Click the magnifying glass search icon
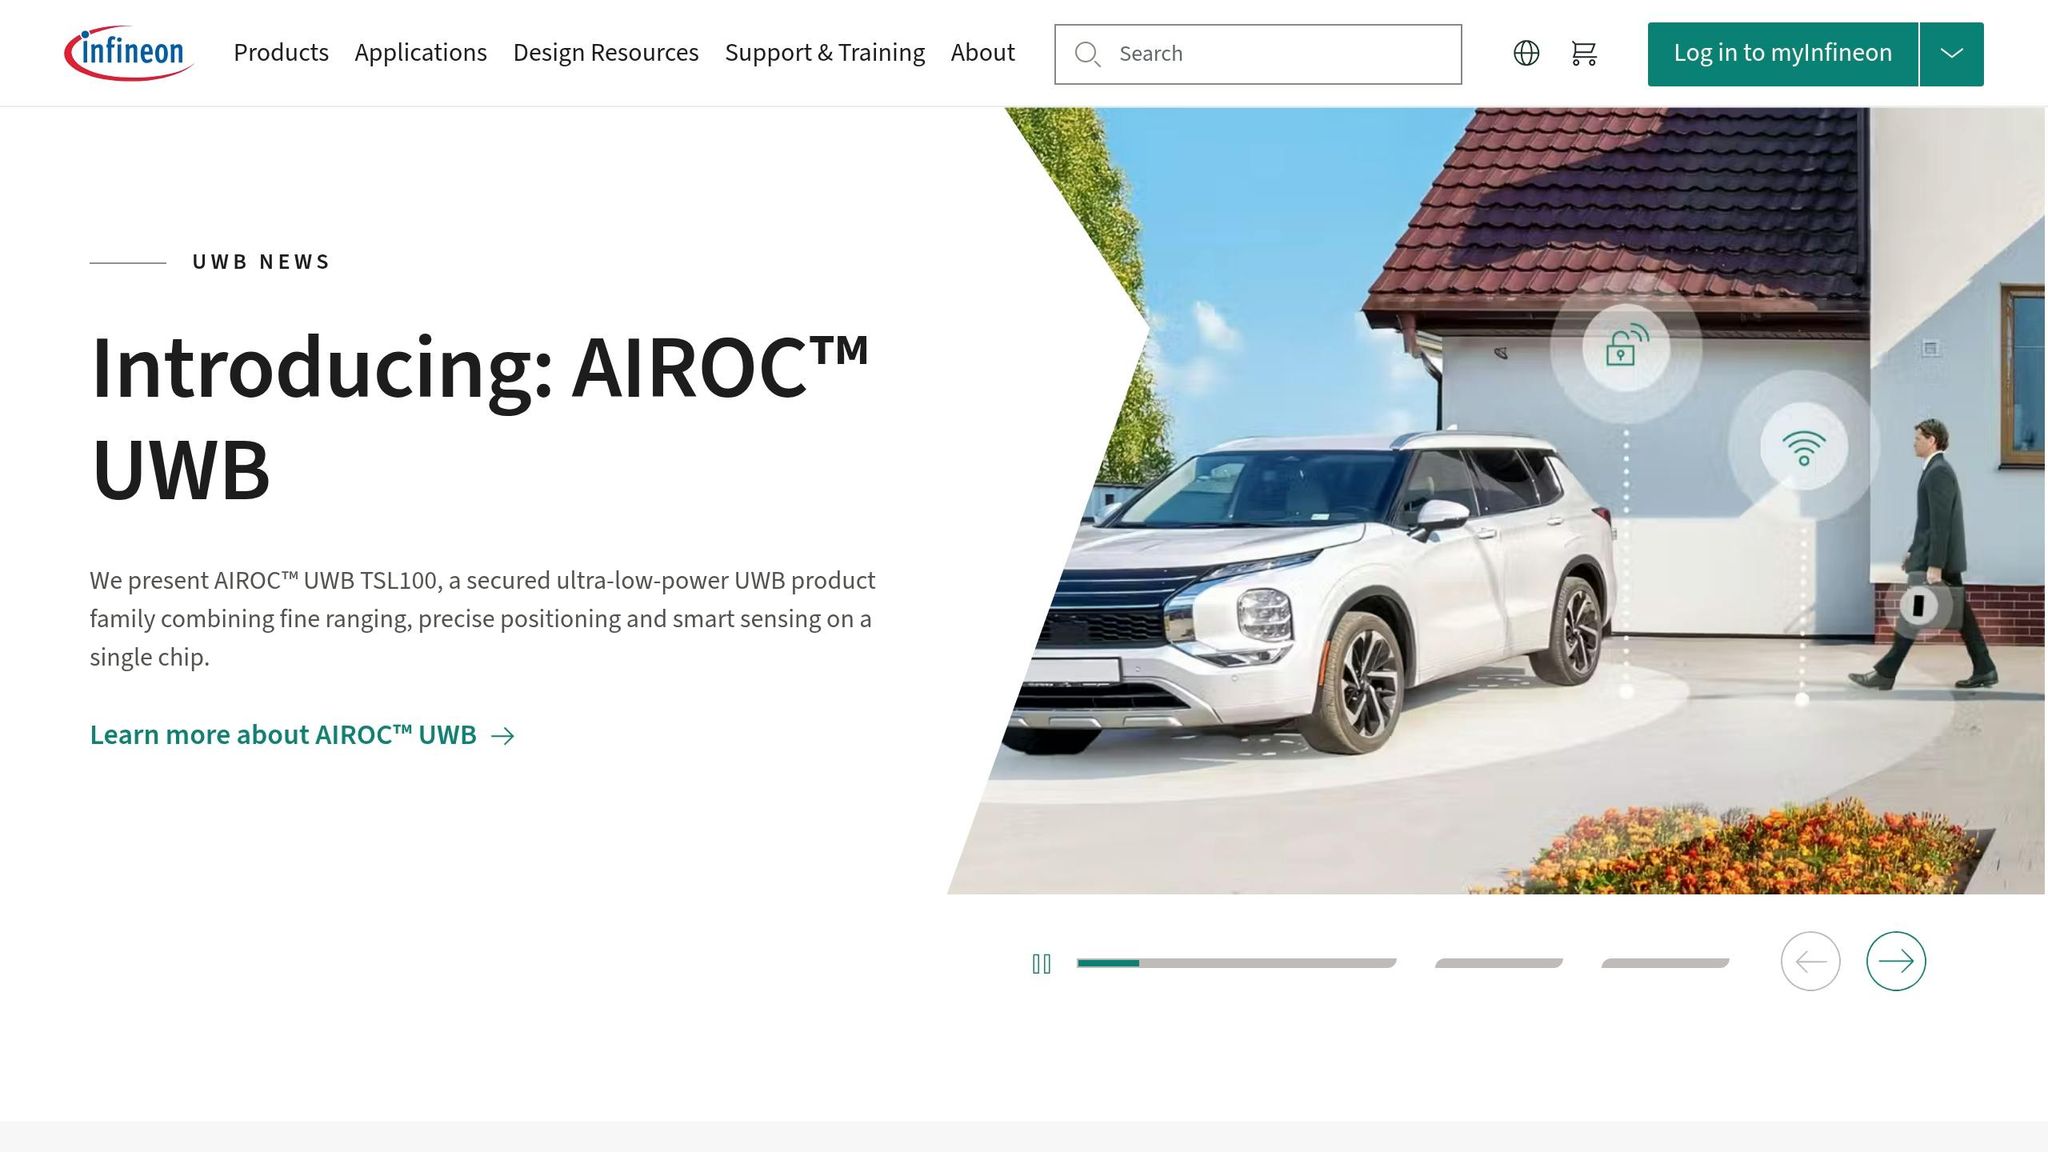The image size is (2048, 1152). coord(1087,54)
